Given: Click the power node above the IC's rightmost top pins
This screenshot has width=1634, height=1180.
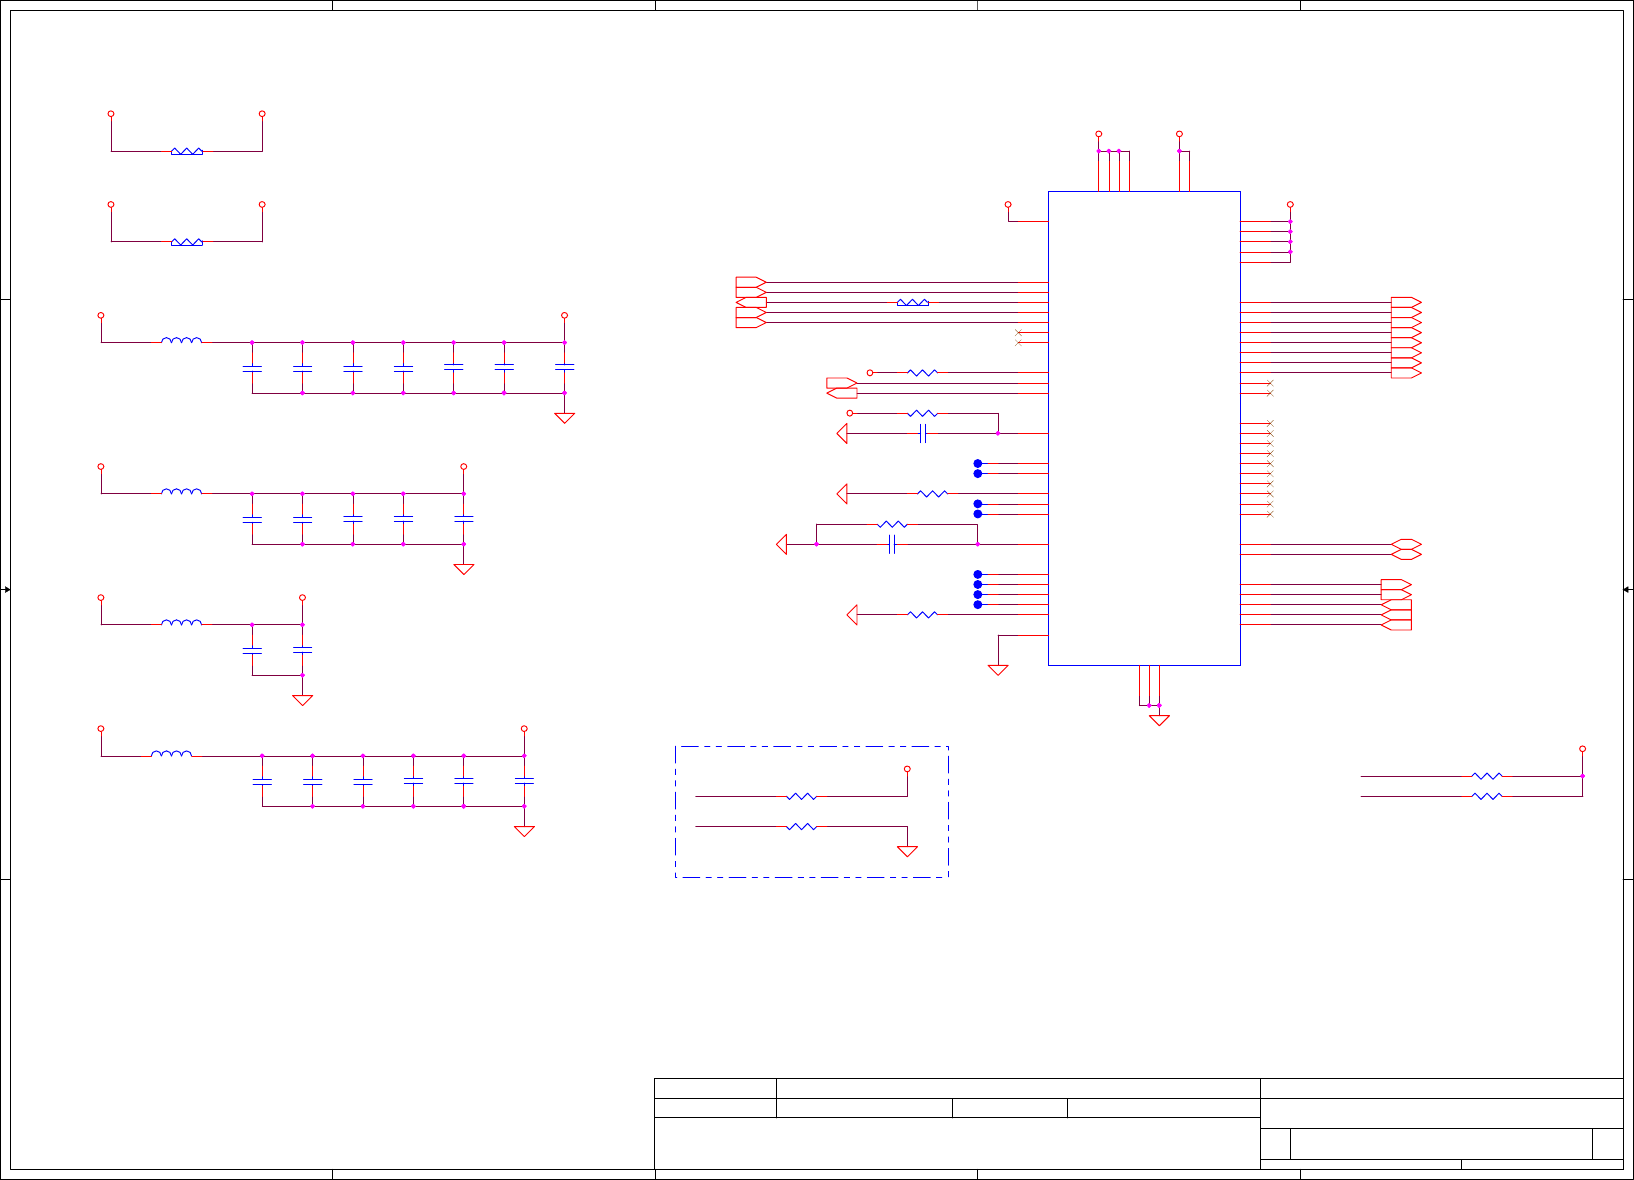Looking at the screenshot, I should pos(1179,133).
